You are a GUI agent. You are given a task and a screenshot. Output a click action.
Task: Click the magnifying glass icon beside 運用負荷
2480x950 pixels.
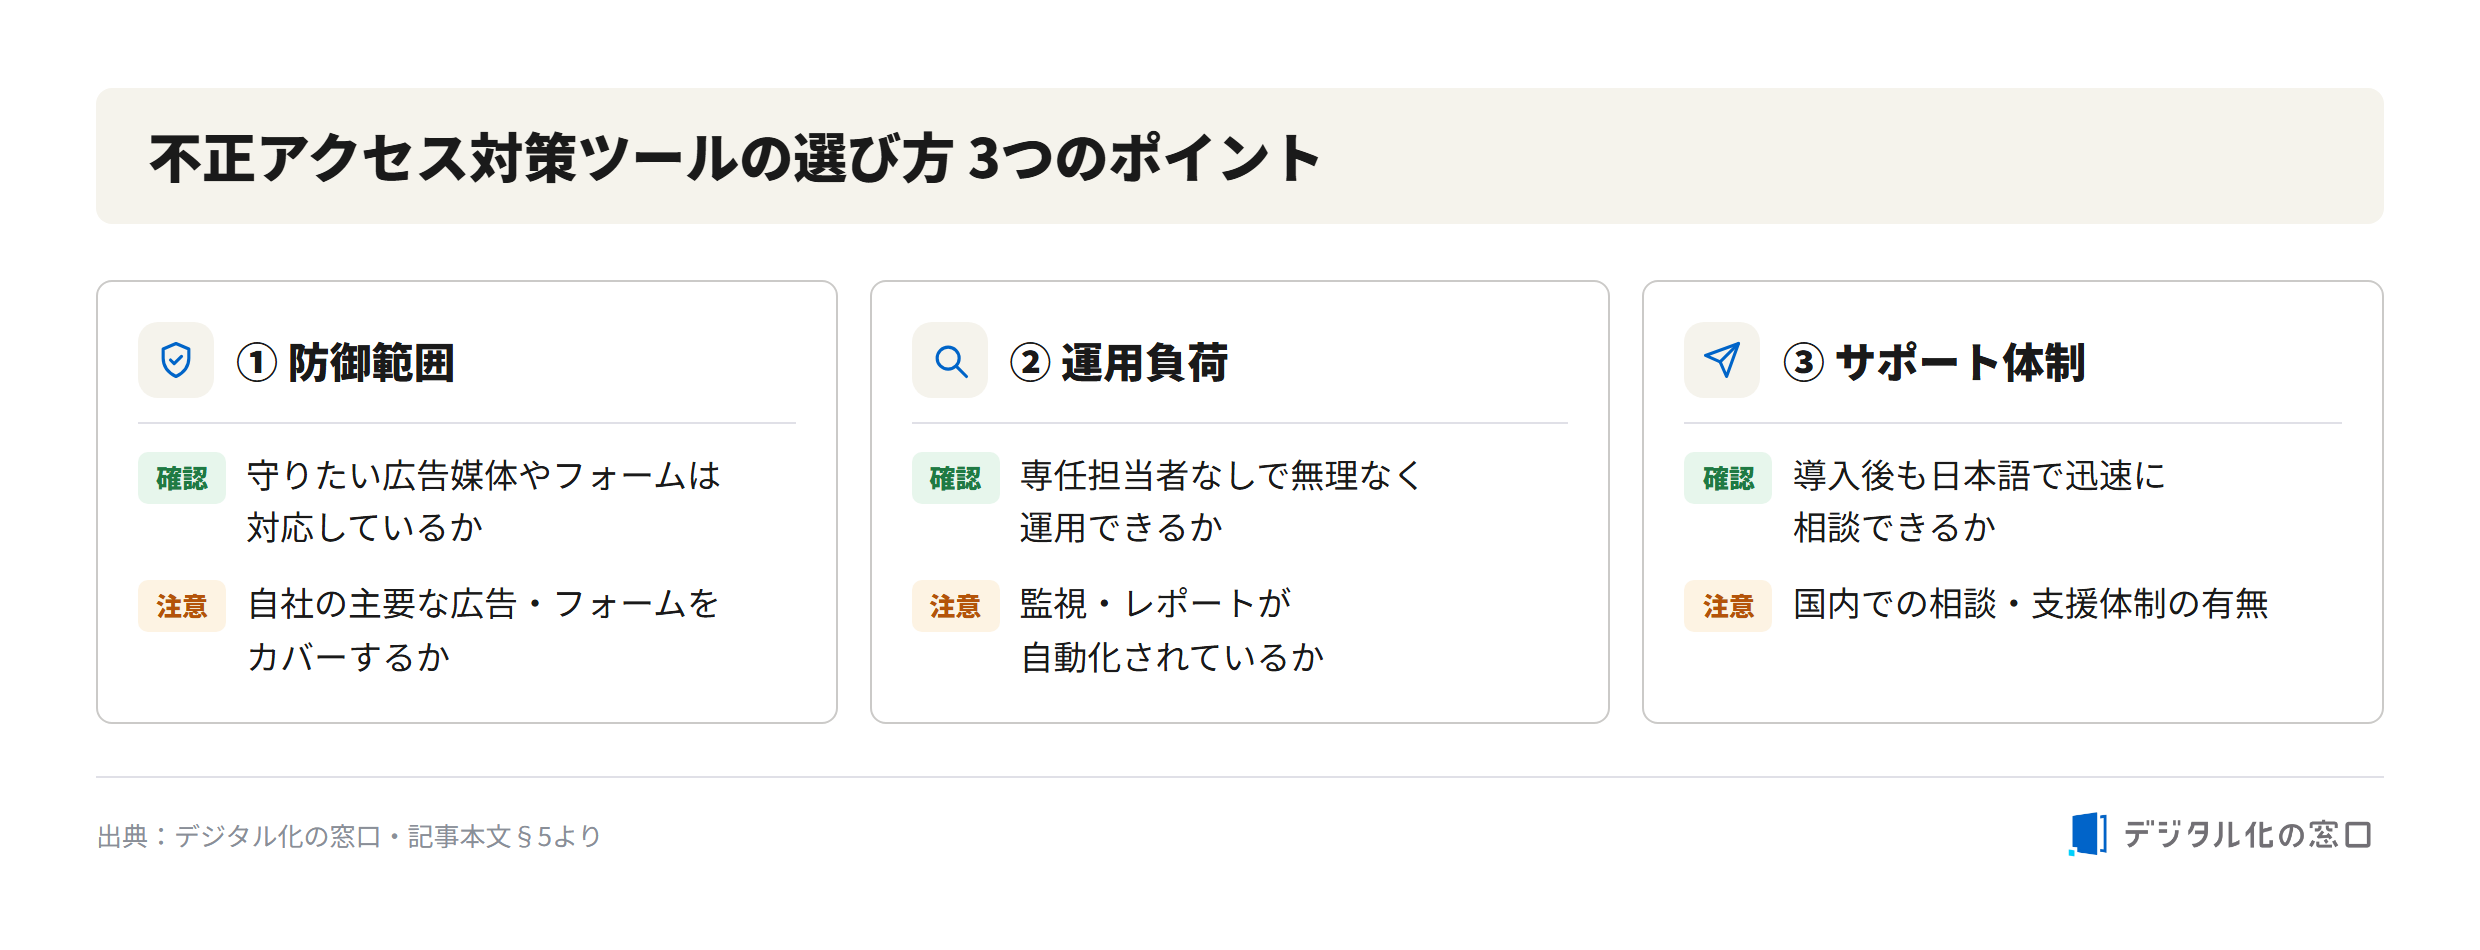[x=950, y=361]
